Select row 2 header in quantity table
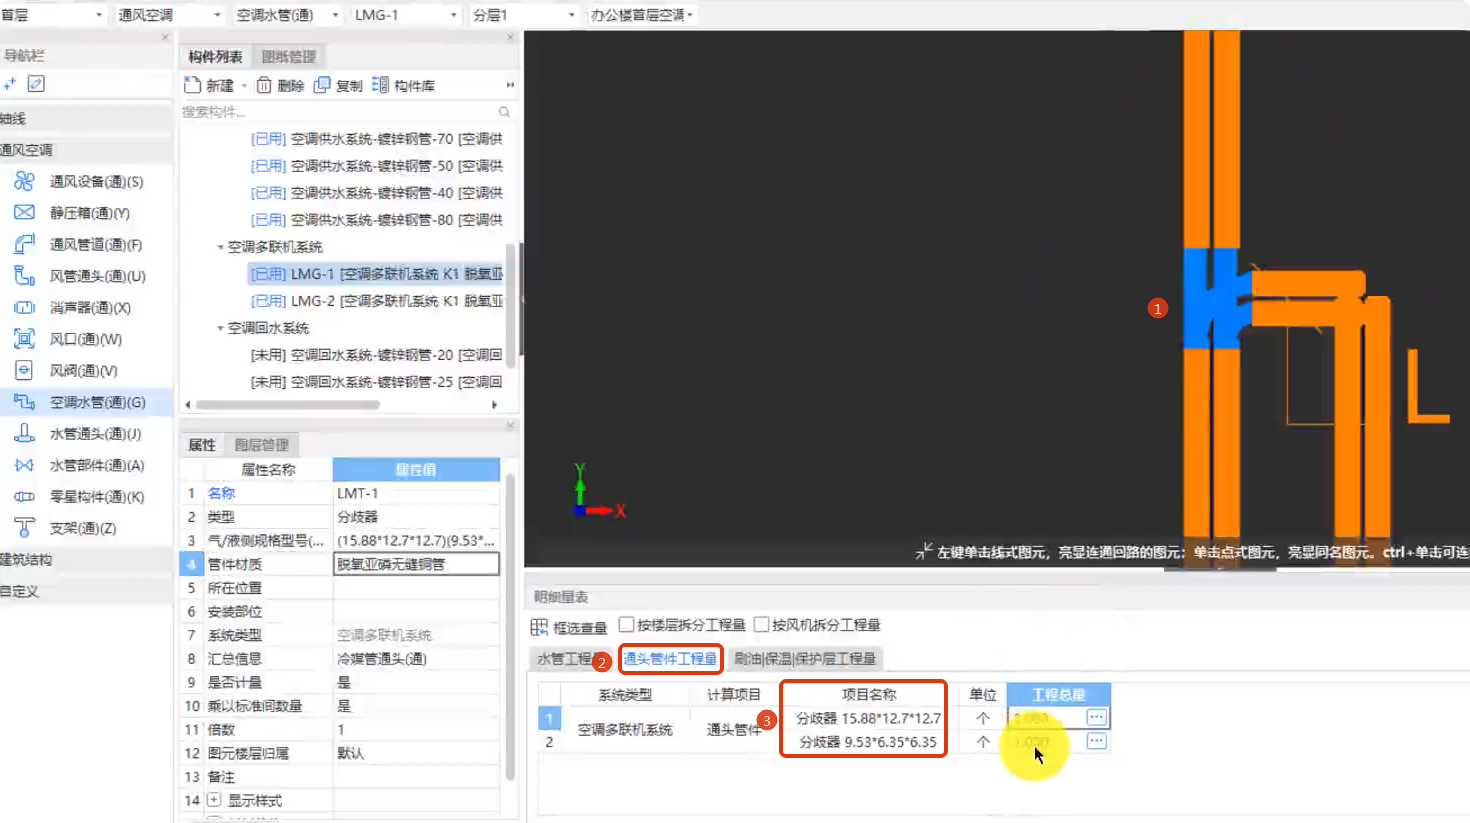 point(549,742)
